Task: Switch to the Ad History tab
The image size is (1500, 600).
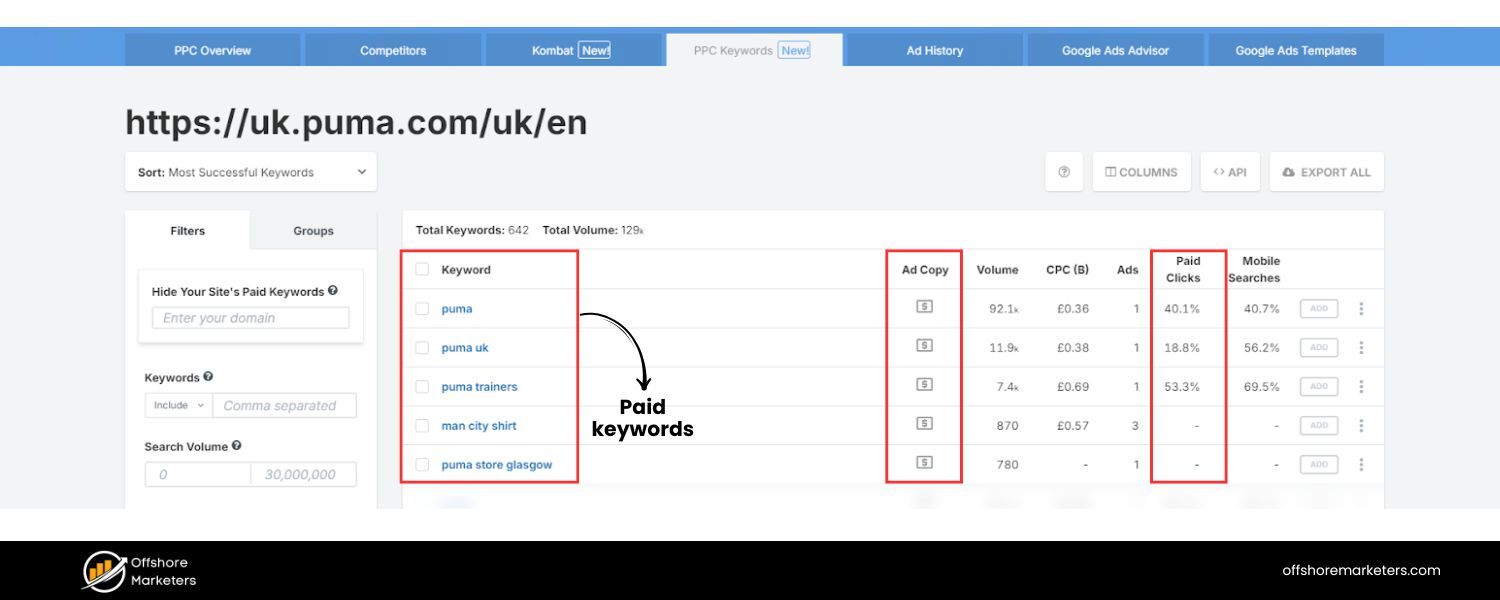Action: [933, 49]
